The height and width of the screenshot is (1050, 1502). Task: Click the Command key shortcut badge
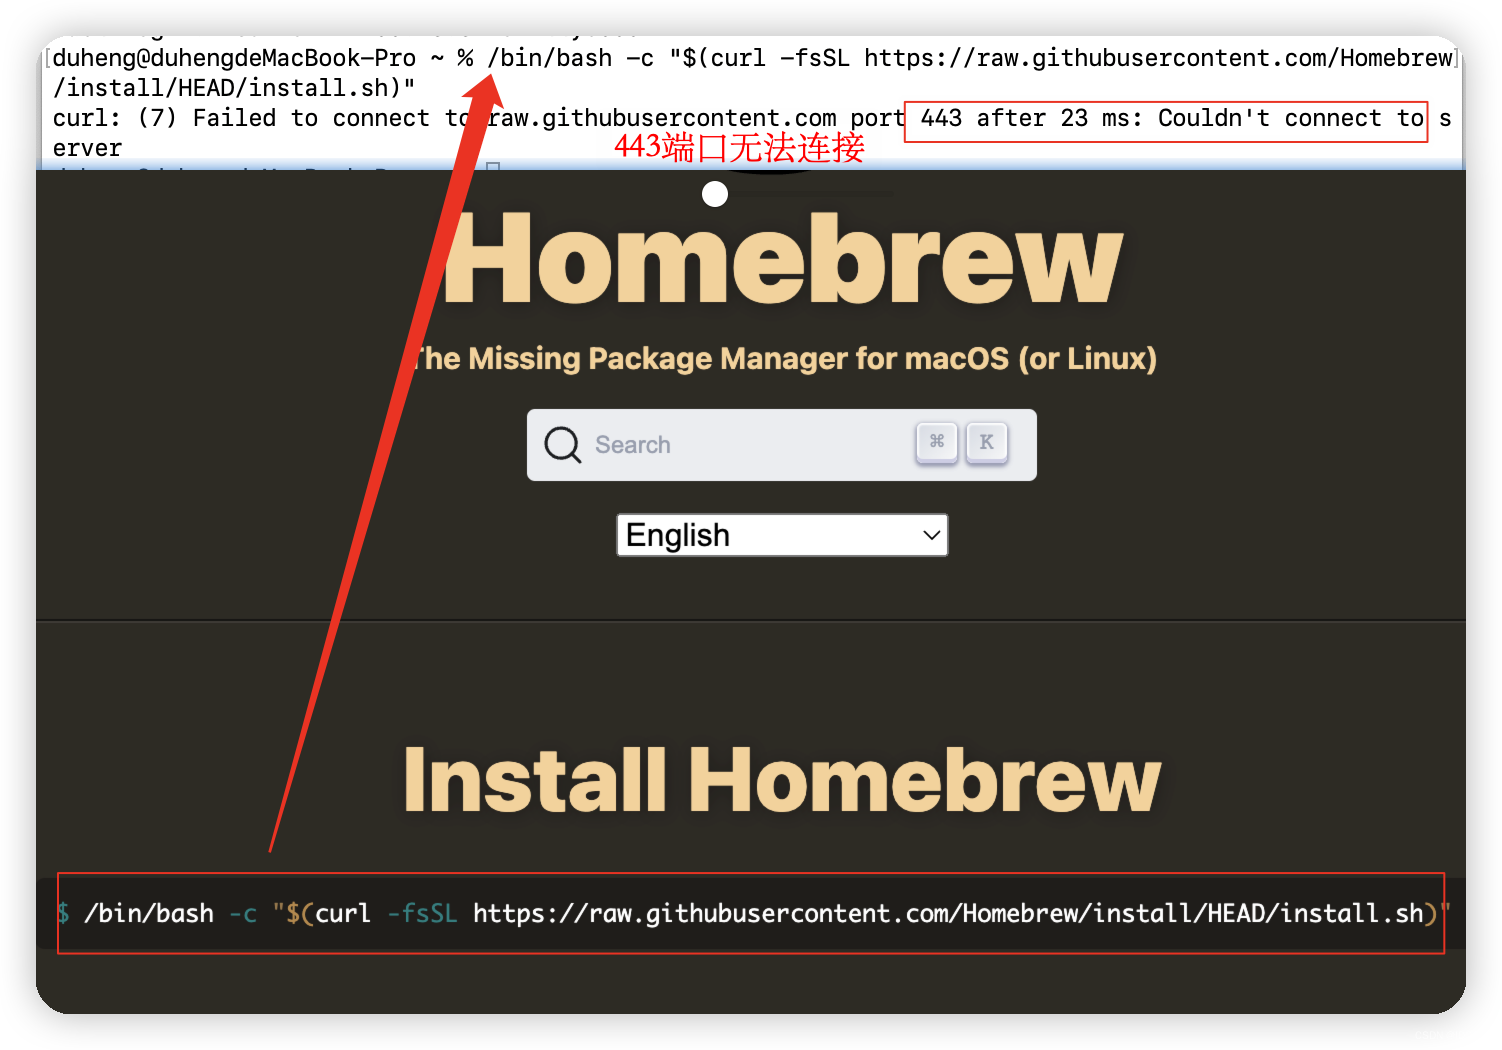937,442
